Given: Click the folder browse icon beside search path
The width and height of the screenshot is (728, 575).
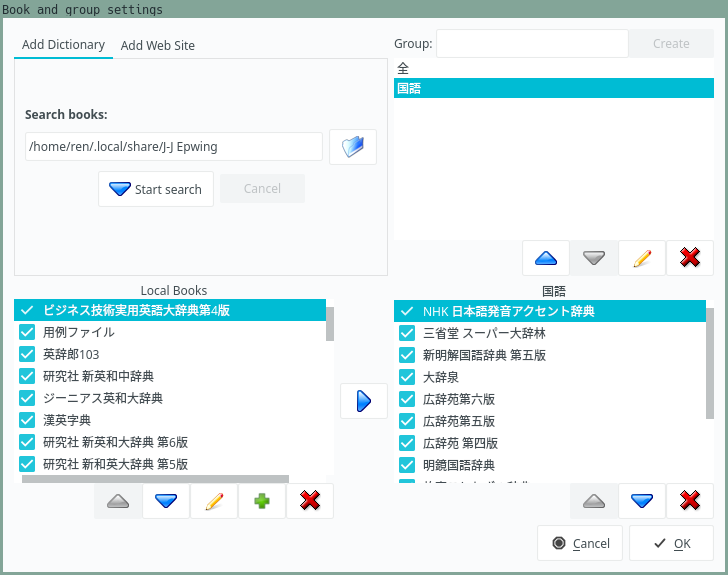Looking at the screenshot, I should 353,147.
